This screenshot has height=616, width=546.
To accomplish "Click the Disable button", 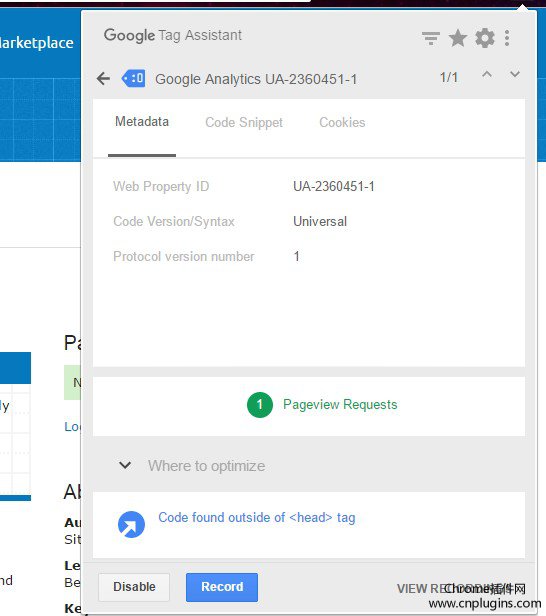I will point(134,587).
